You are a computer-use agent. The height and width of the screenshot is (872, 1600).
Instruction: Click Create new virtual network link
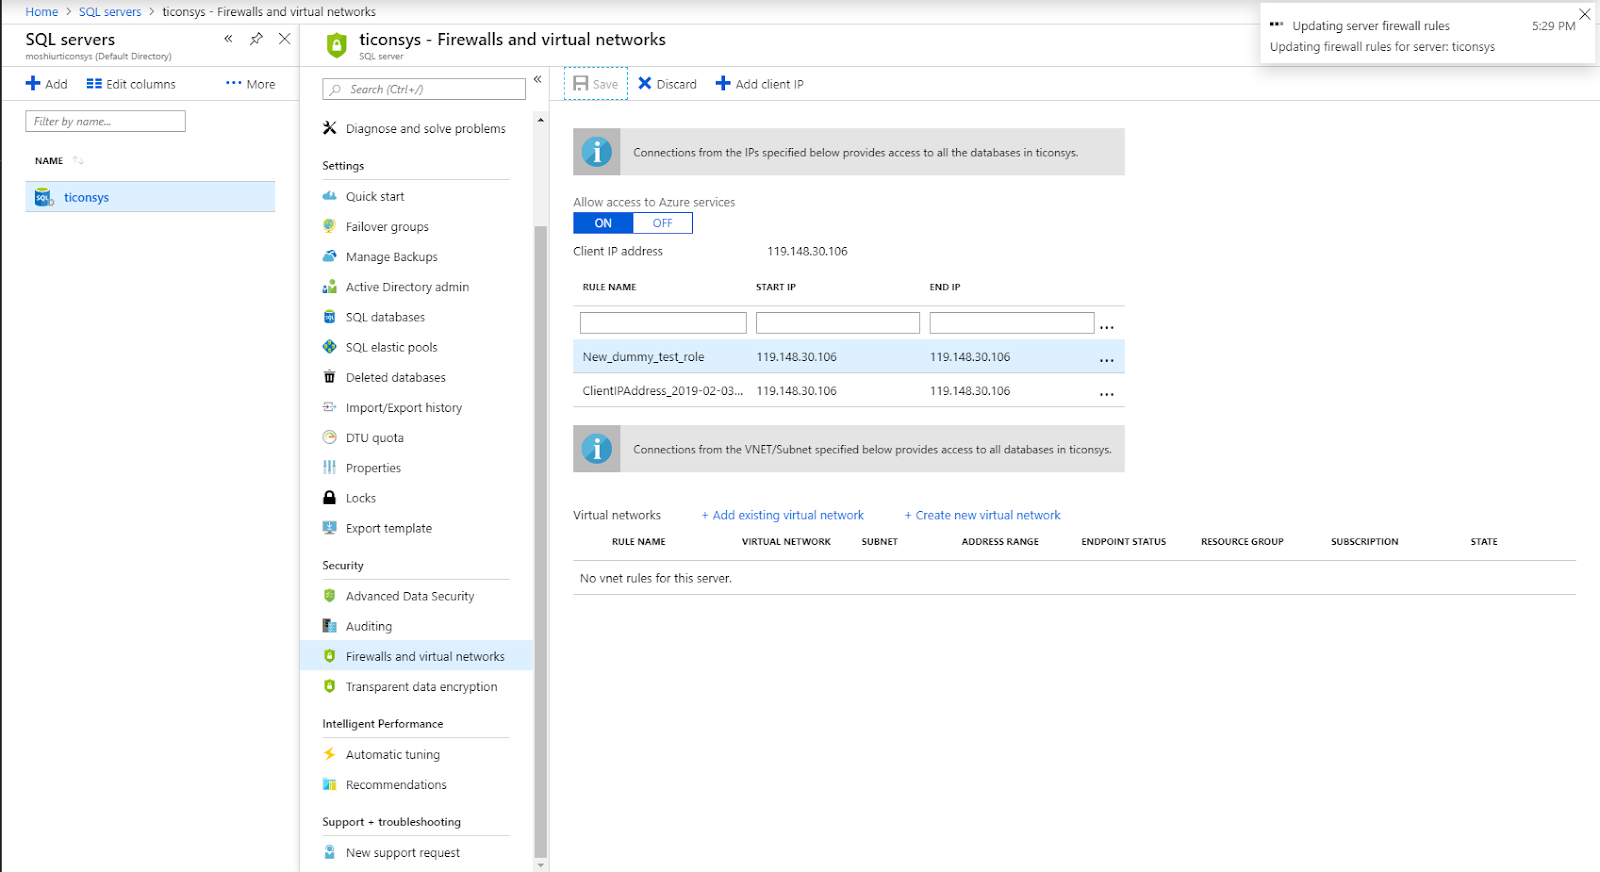(x=982, y=515)
